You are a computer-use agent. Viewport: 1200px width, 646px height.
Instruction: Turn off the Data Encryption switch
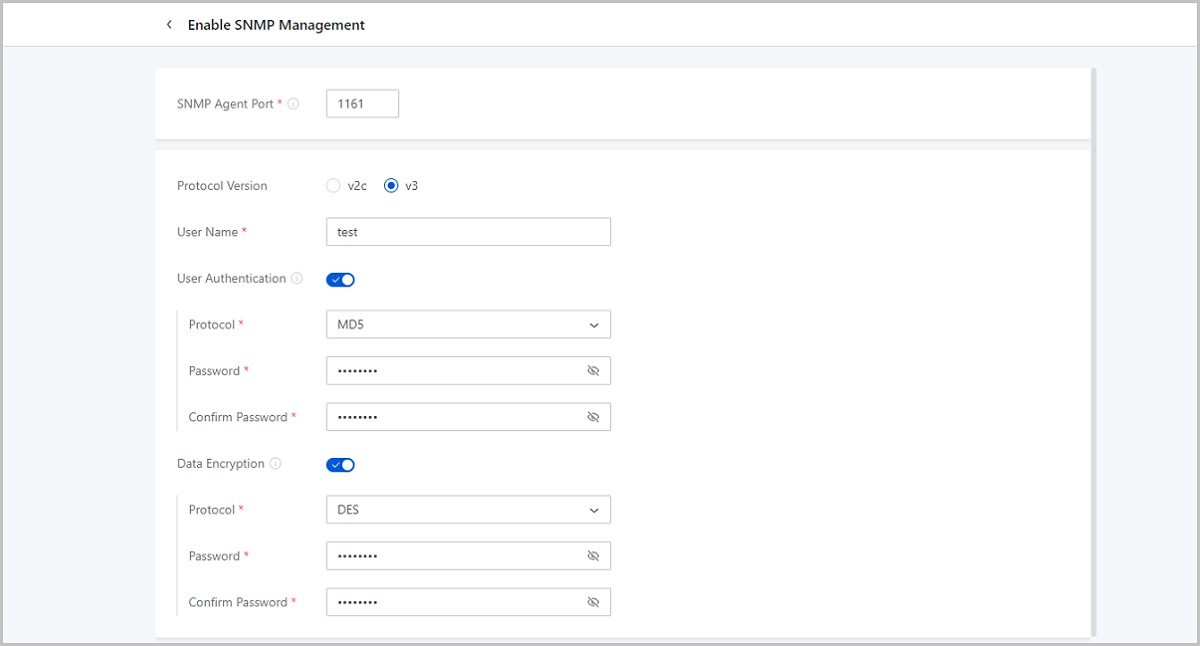coord(340,465)
